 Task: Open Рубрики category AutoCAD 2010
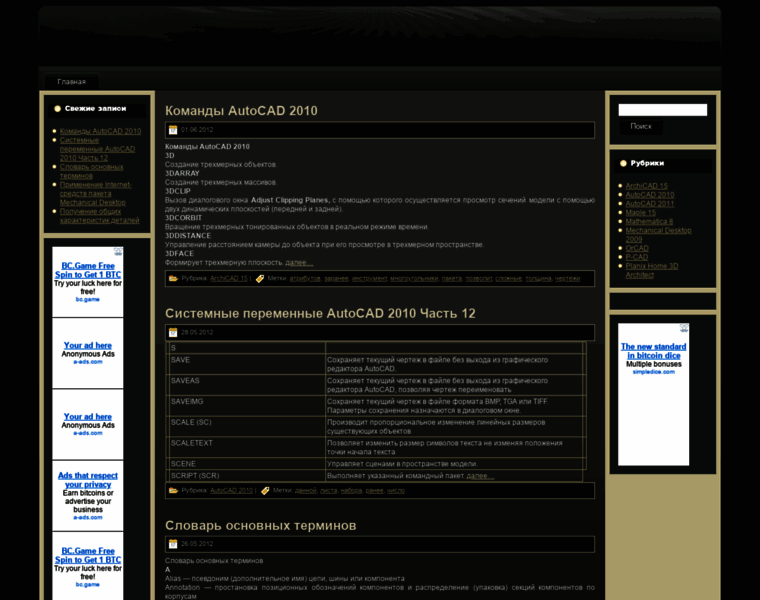coord(650,195)
